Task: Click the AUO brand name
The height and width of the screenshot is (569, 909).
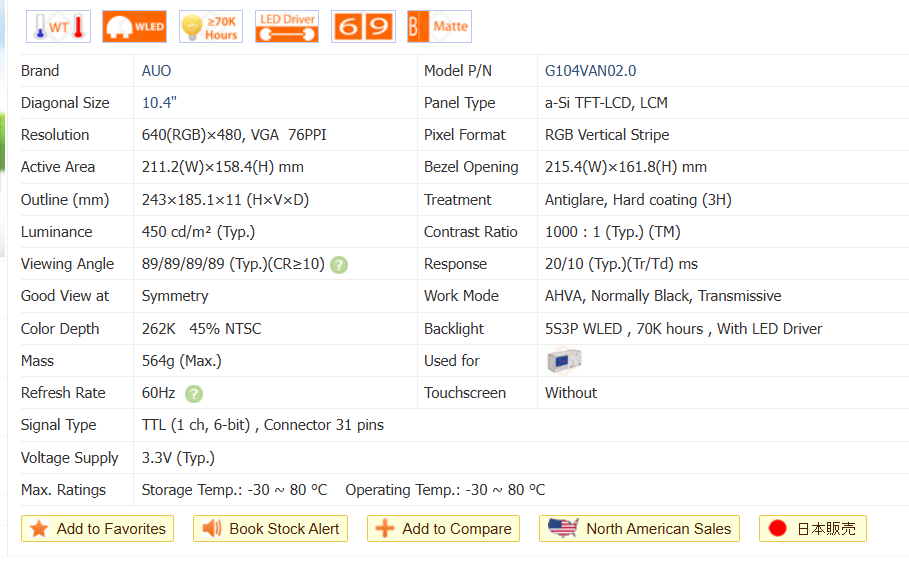Action: click(157, 71)
